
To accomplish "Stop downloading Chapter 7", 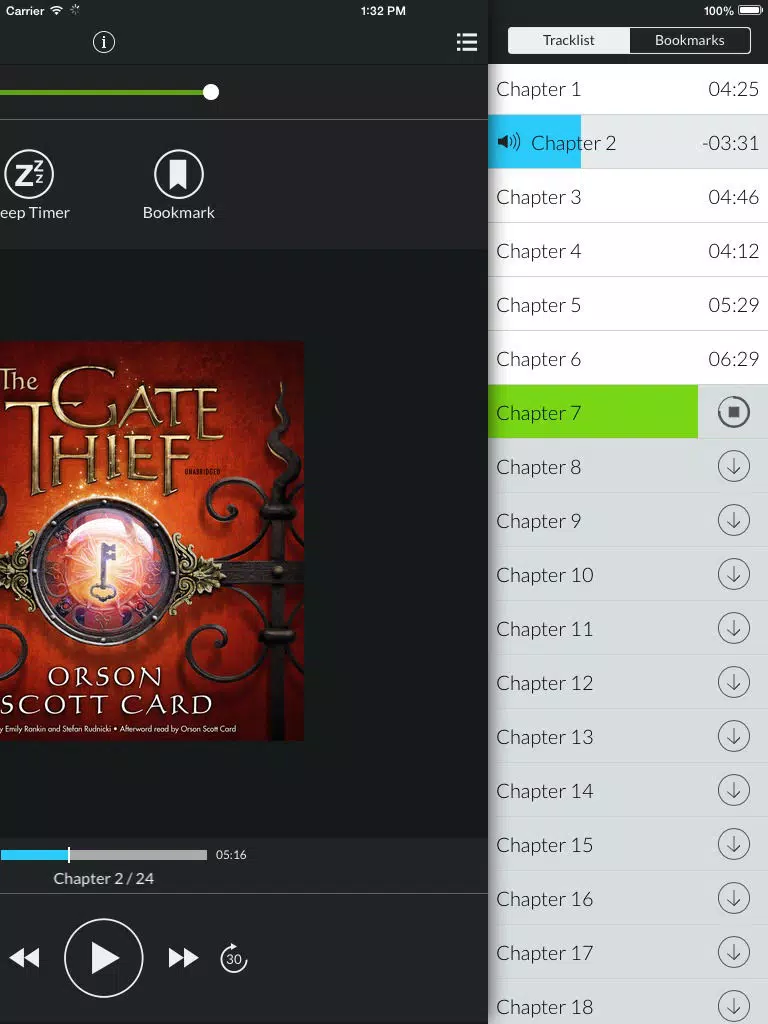I will pyautogui.click(x=733, y=412).
